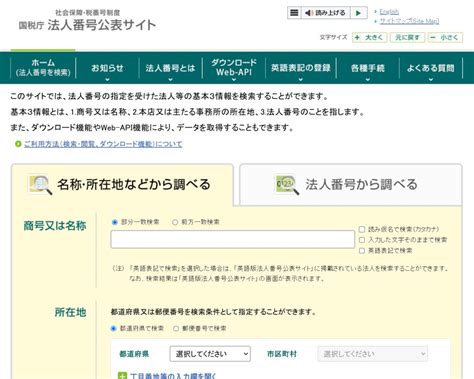The image size is (474, 379).
Task: Expand chevron under ダウンロード Web-API
Action: (234, 80)
